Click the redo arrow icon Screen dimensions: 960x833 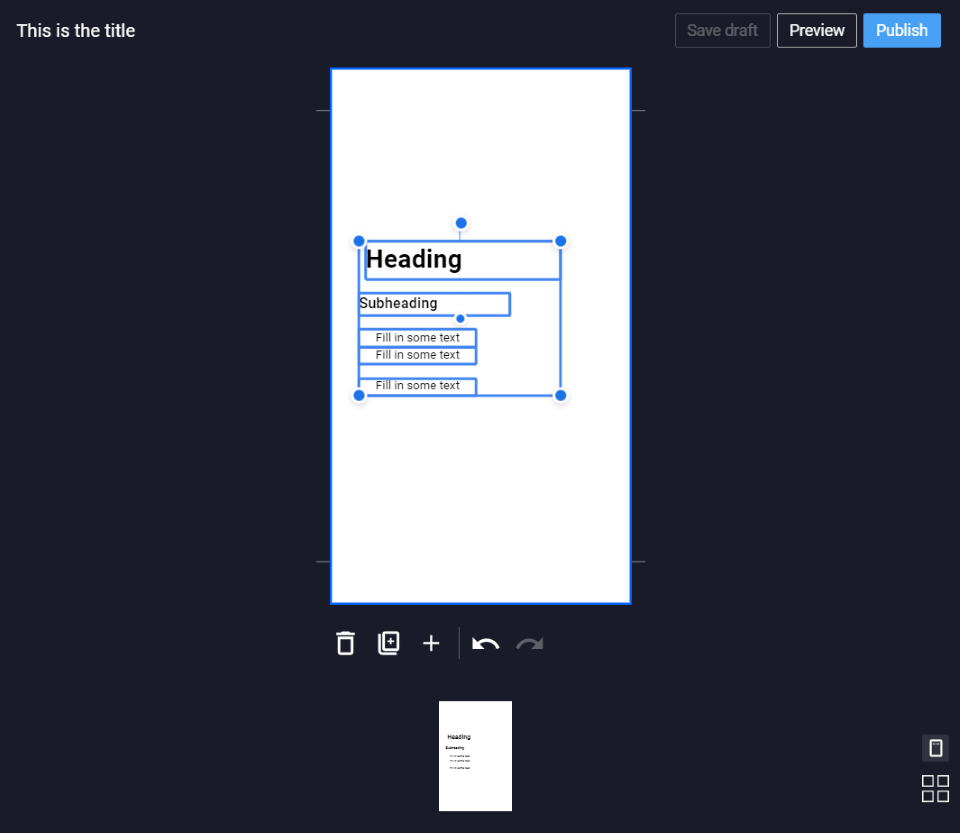(530, 643)
